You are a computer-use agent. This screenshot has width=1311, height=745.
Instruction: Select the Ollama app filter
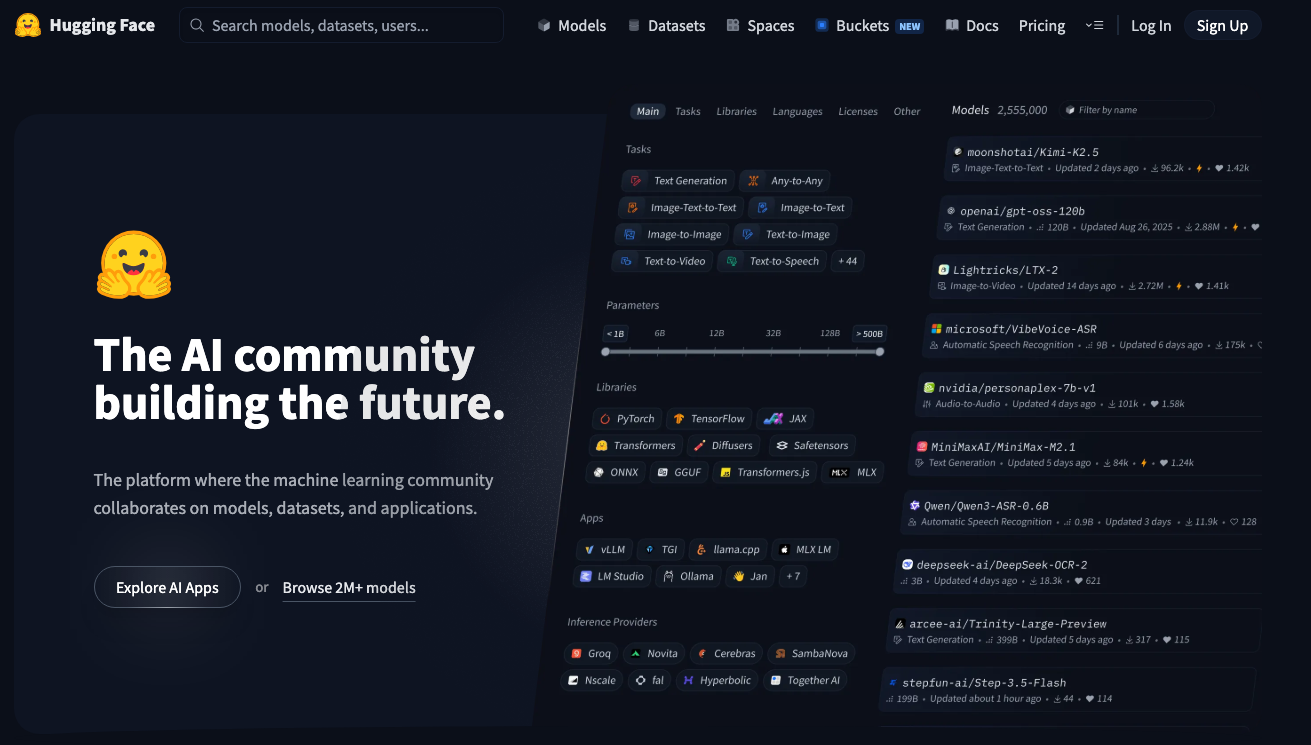coord(688,576)
